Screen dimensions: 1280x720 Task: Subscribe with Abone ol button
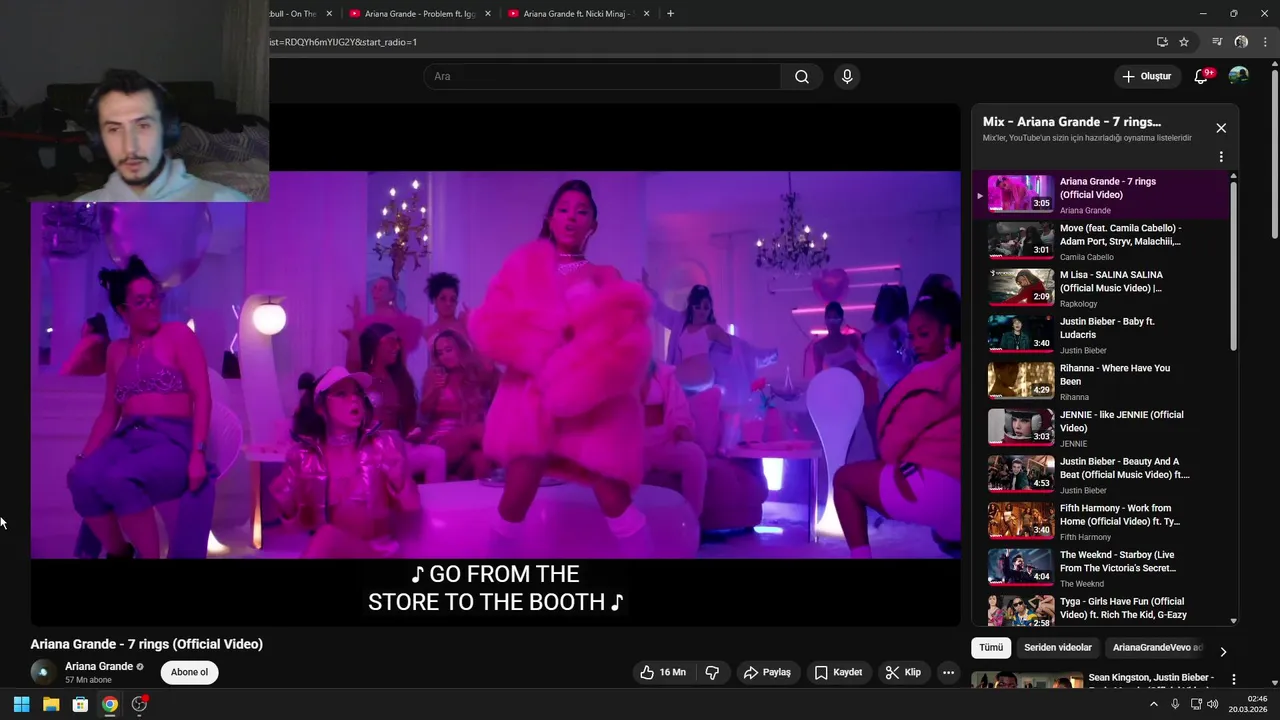[x=189, y=672]
